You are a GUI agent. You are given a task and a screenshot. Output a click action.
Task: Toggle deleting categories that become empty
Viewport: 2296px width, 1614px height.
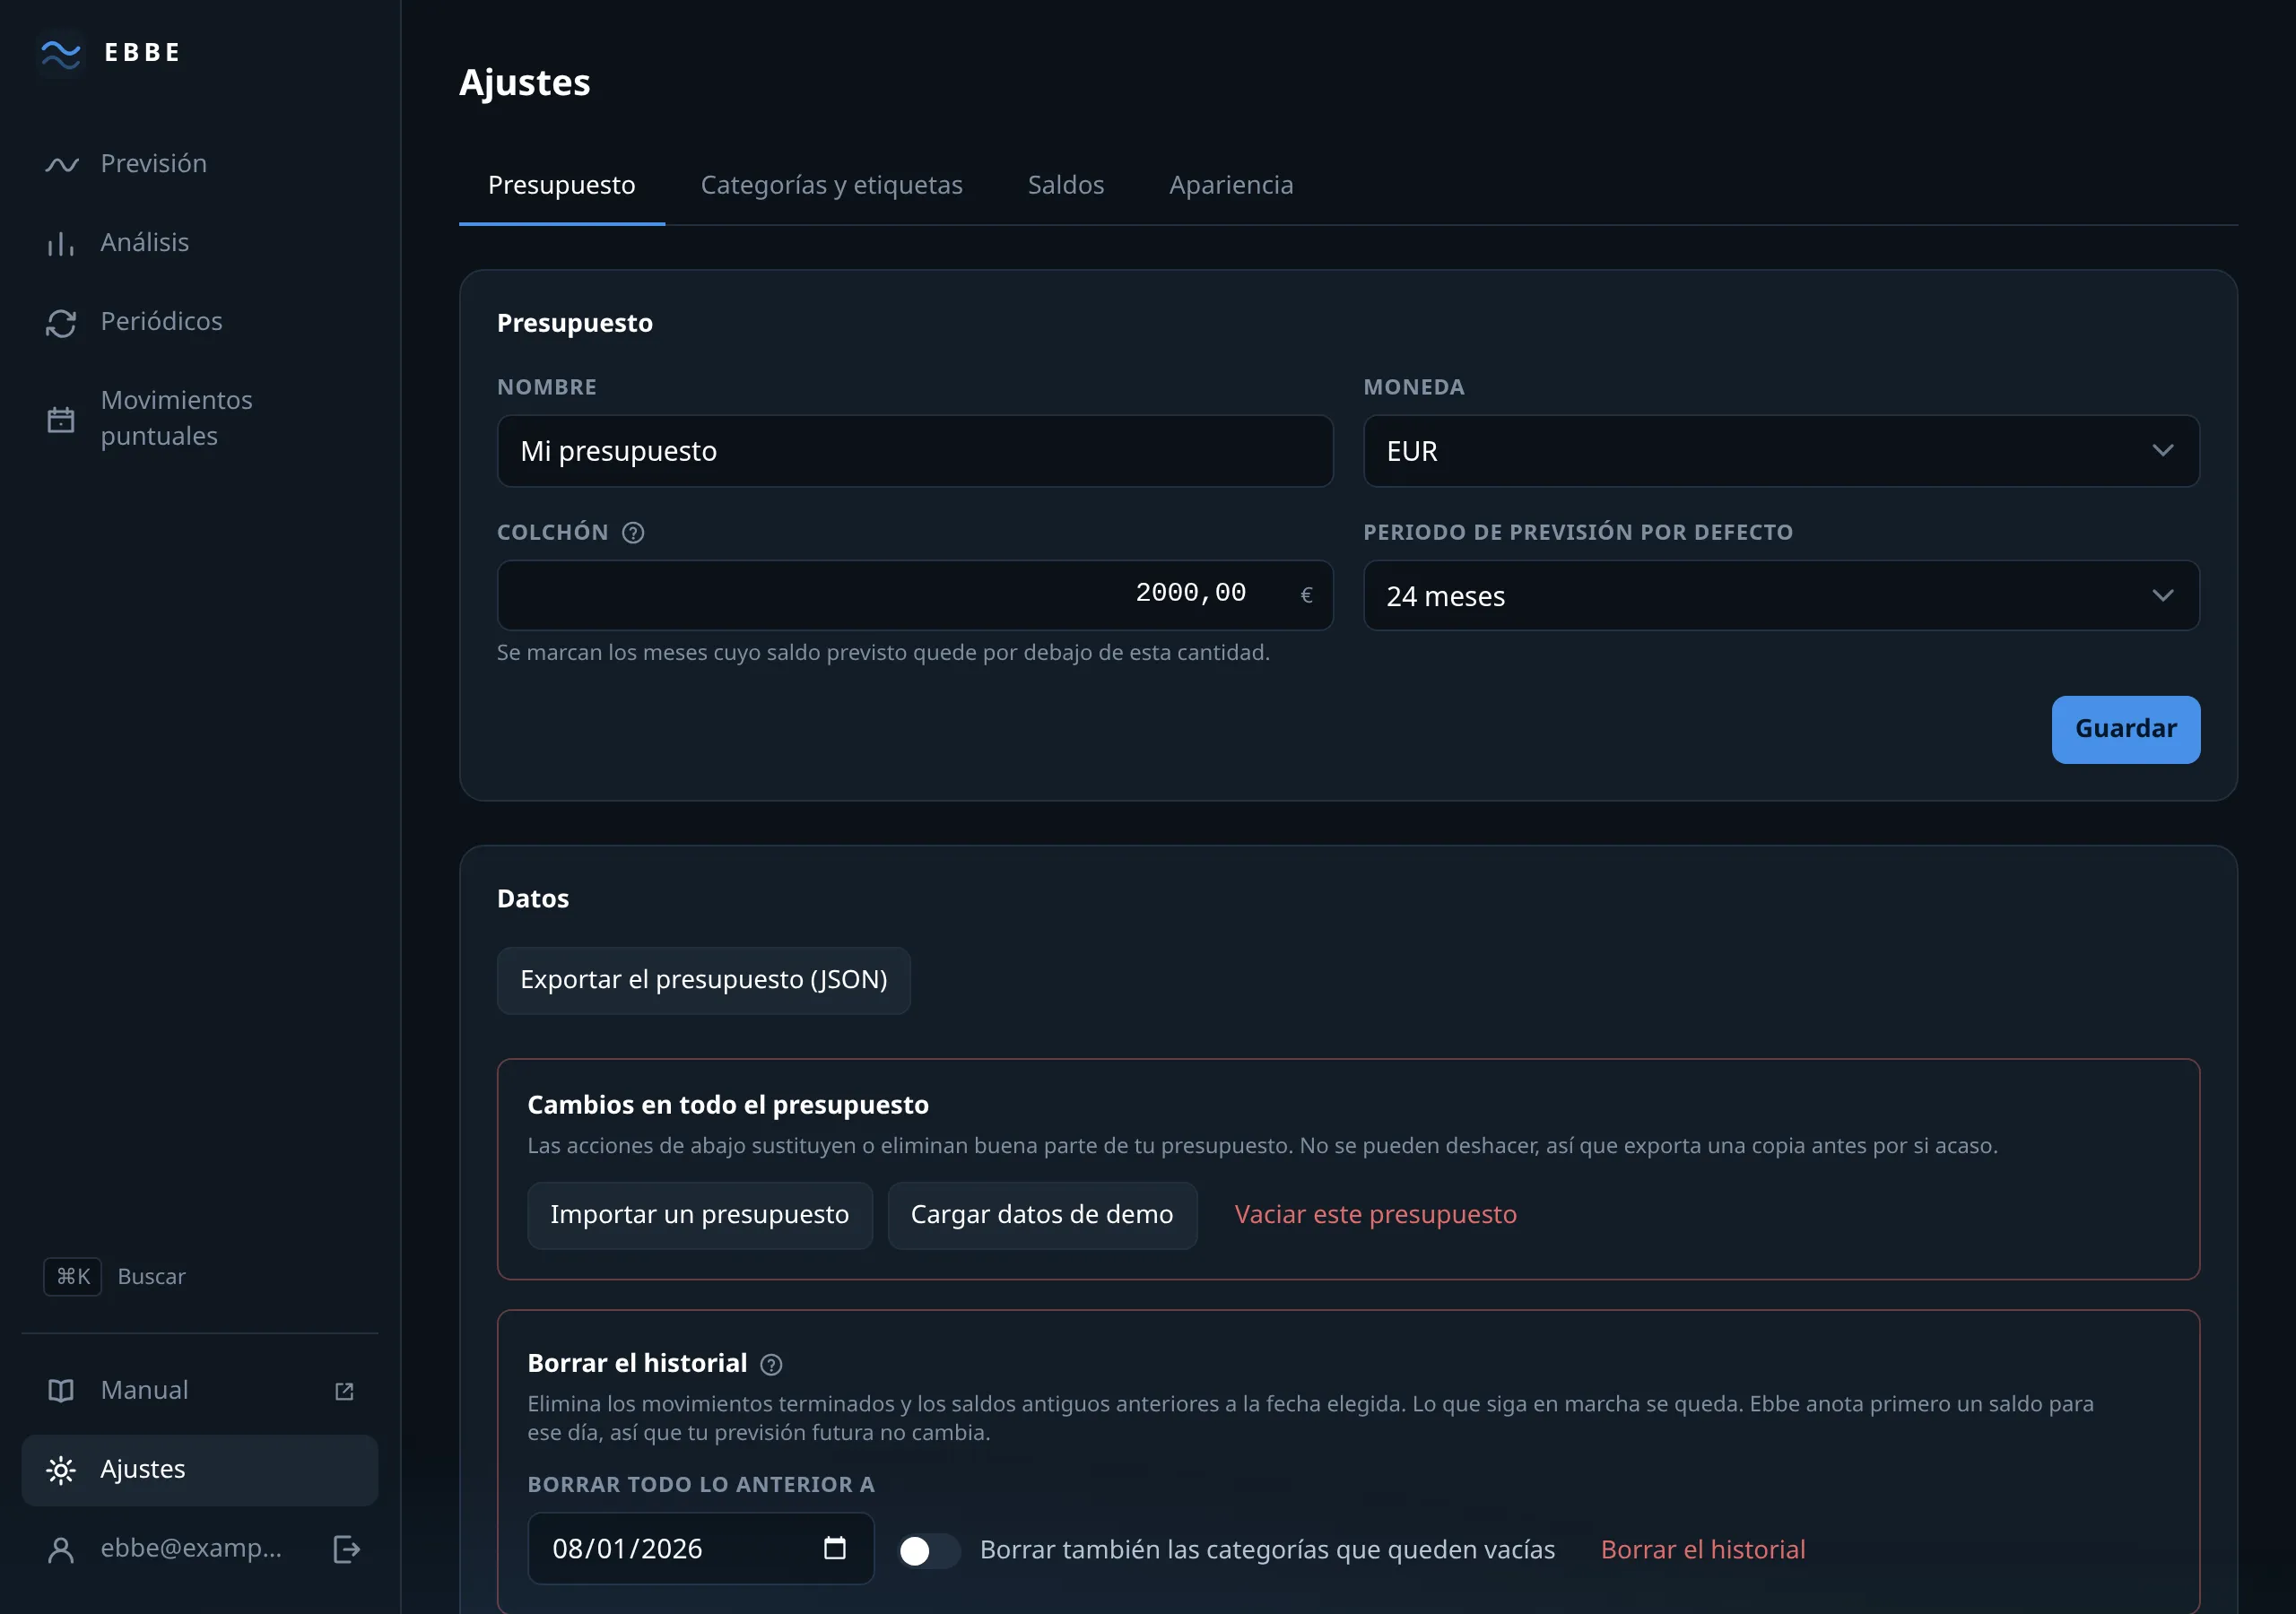tap(928, 1550)
